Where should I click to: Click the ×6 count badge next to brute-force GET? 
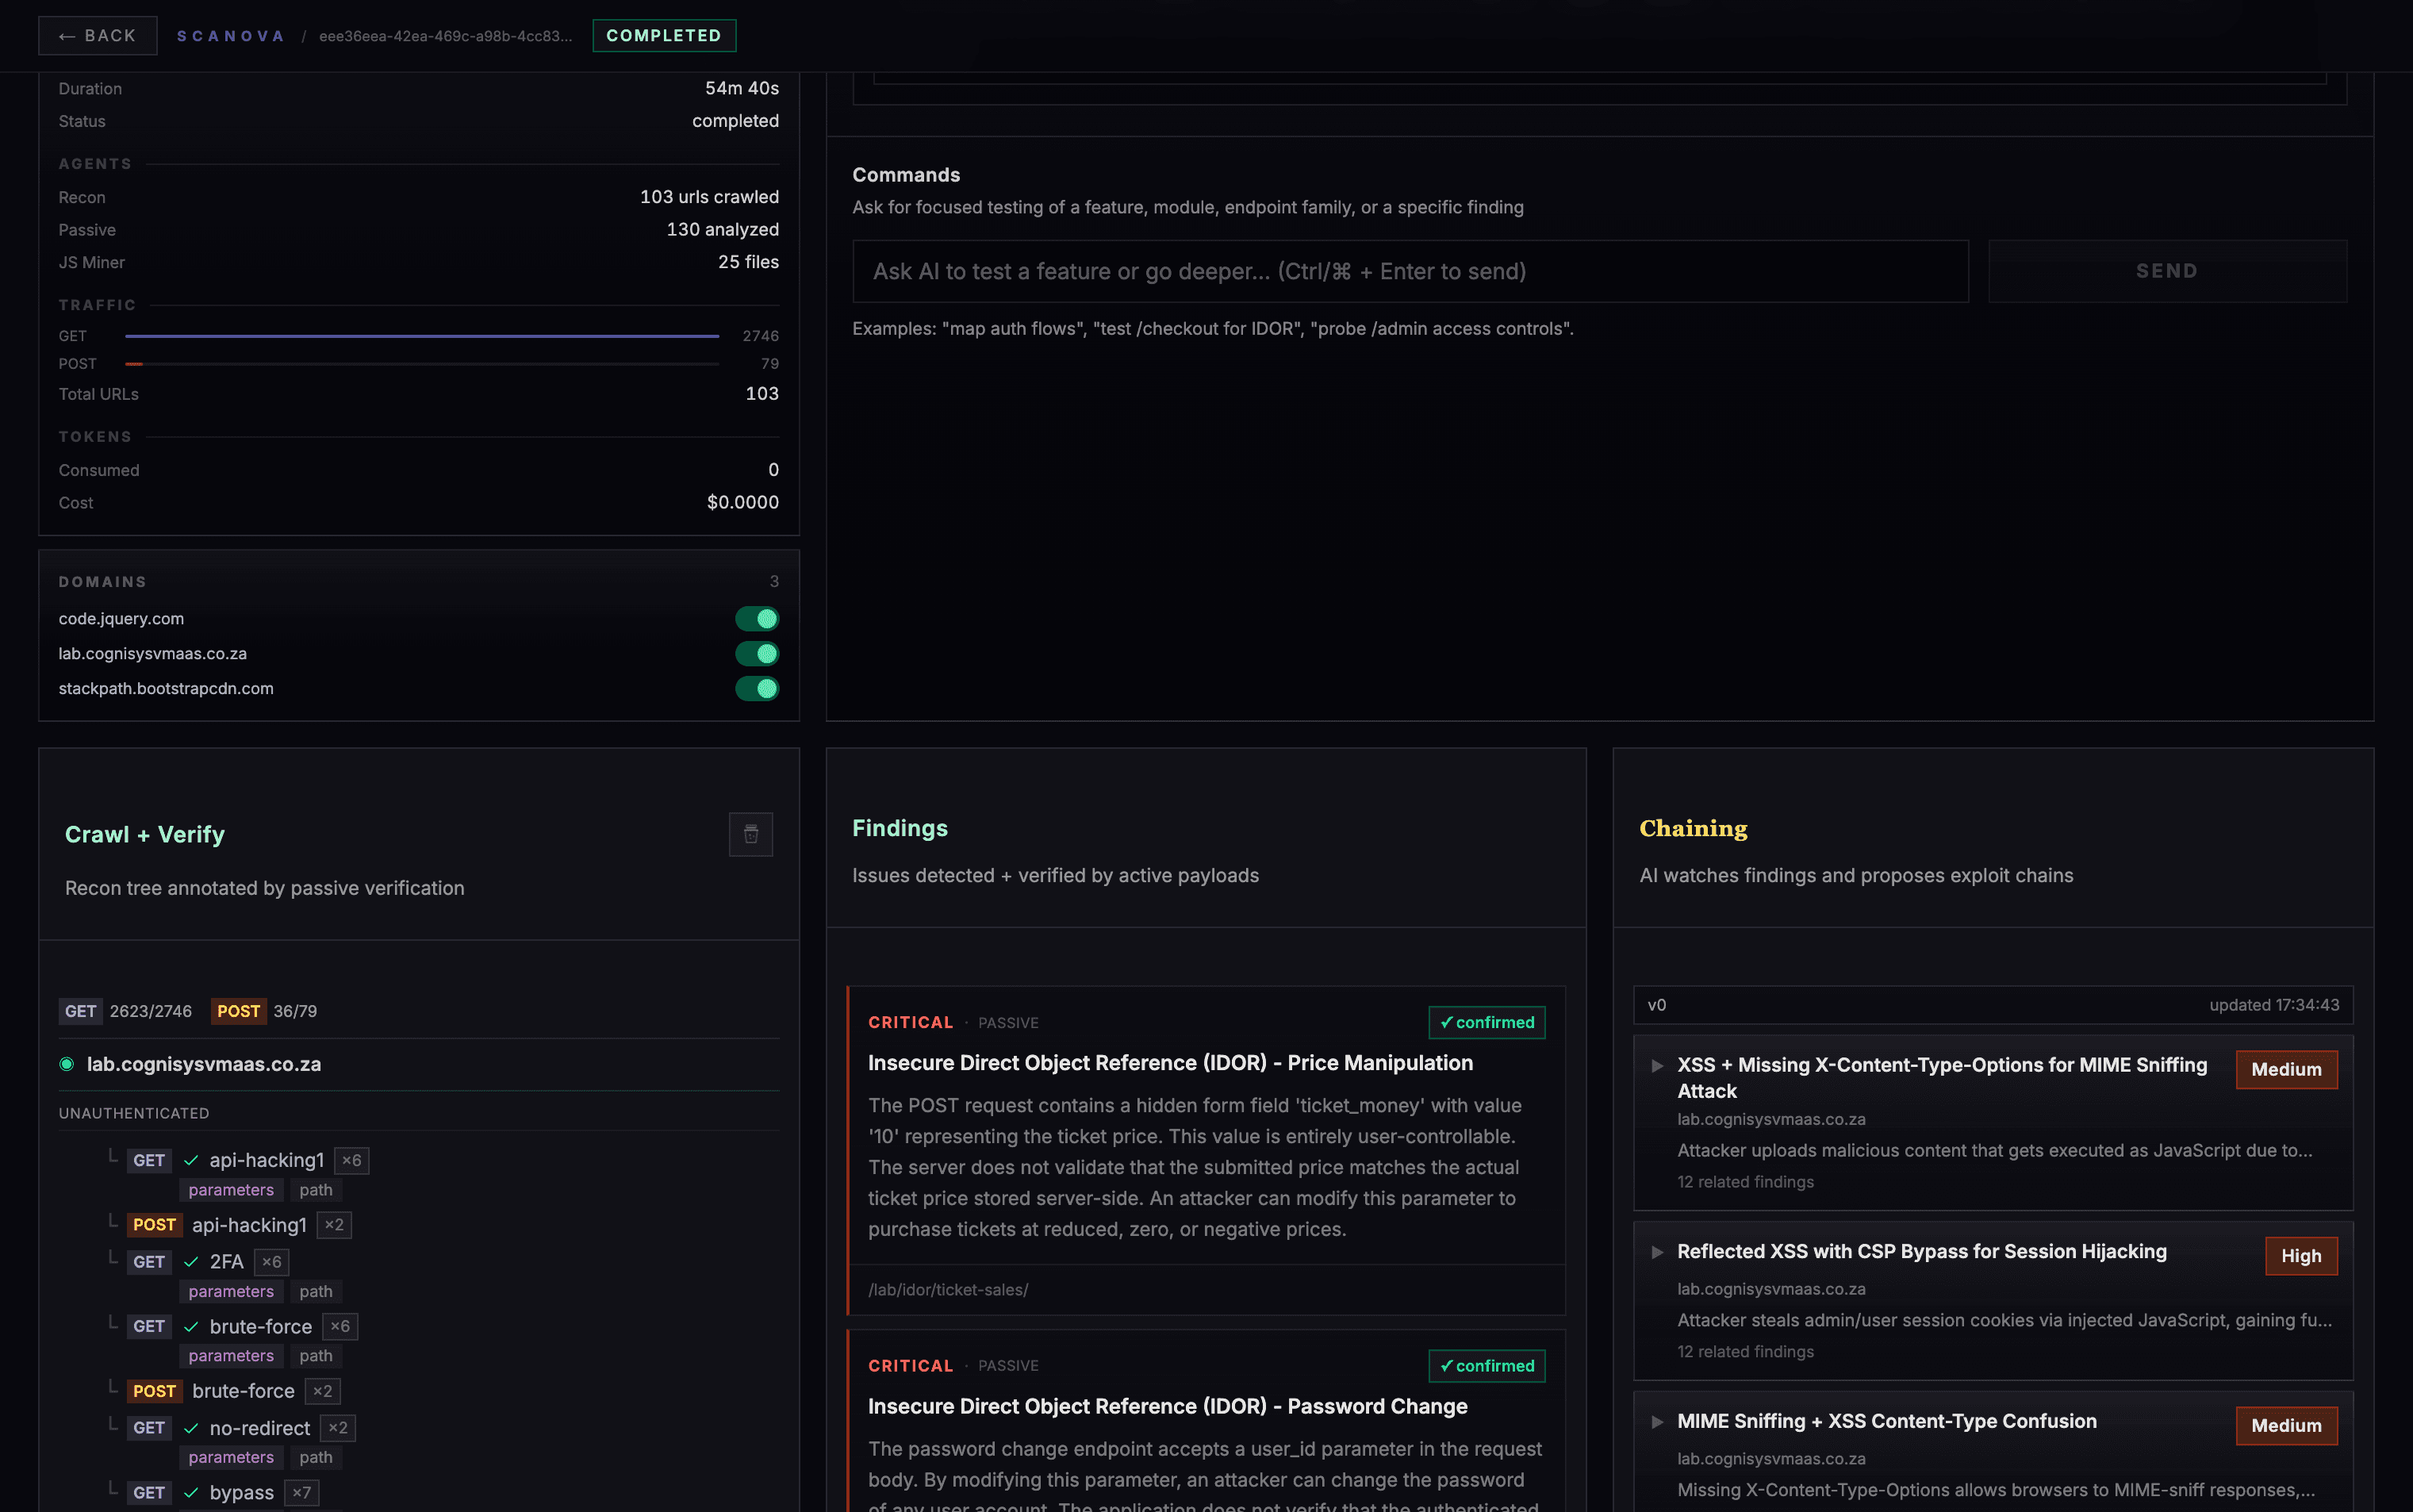(340, 1326)
